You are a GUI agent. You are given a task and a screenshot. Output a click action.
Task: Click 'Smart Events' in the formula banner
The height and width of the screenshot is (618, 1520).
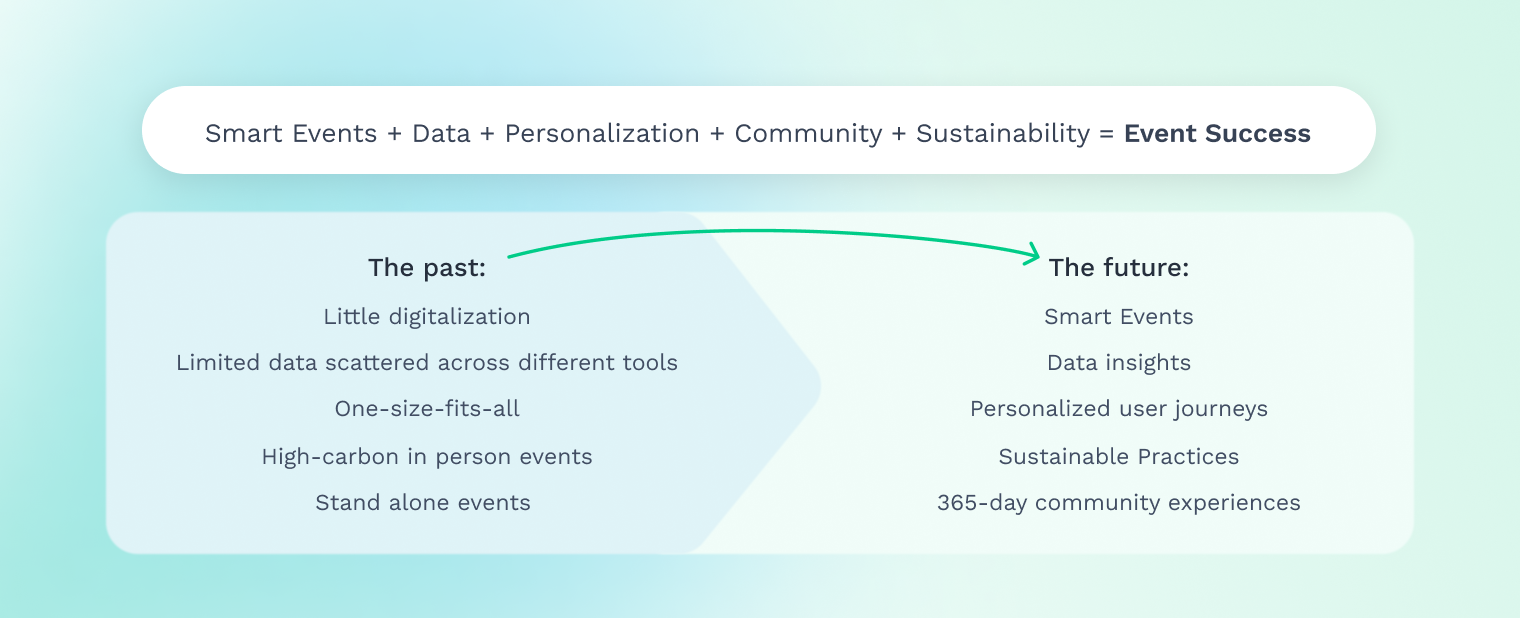(x=291, y=134)
